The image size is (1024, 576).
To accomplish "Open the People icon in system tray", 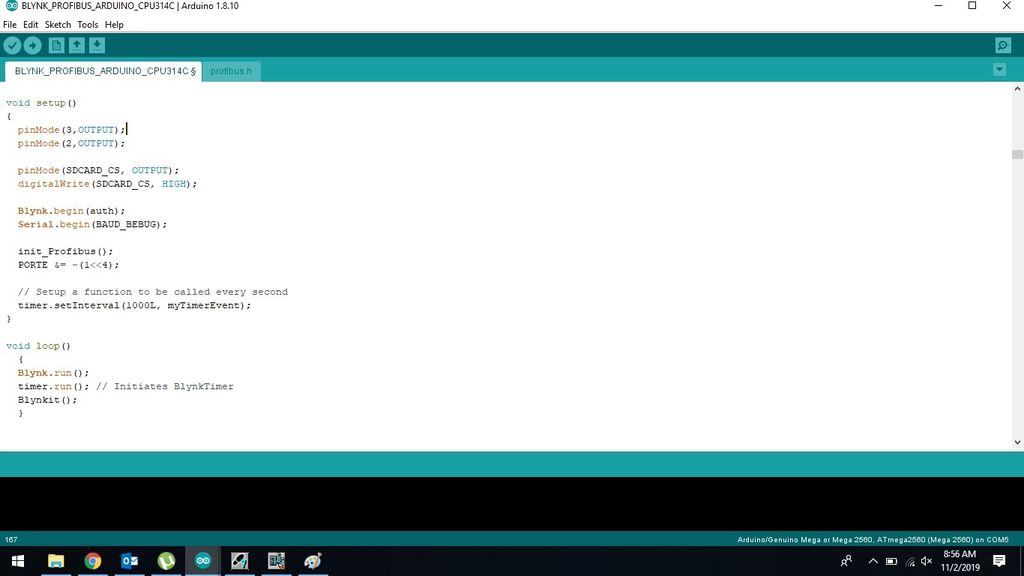I will [x=846, y=561].
